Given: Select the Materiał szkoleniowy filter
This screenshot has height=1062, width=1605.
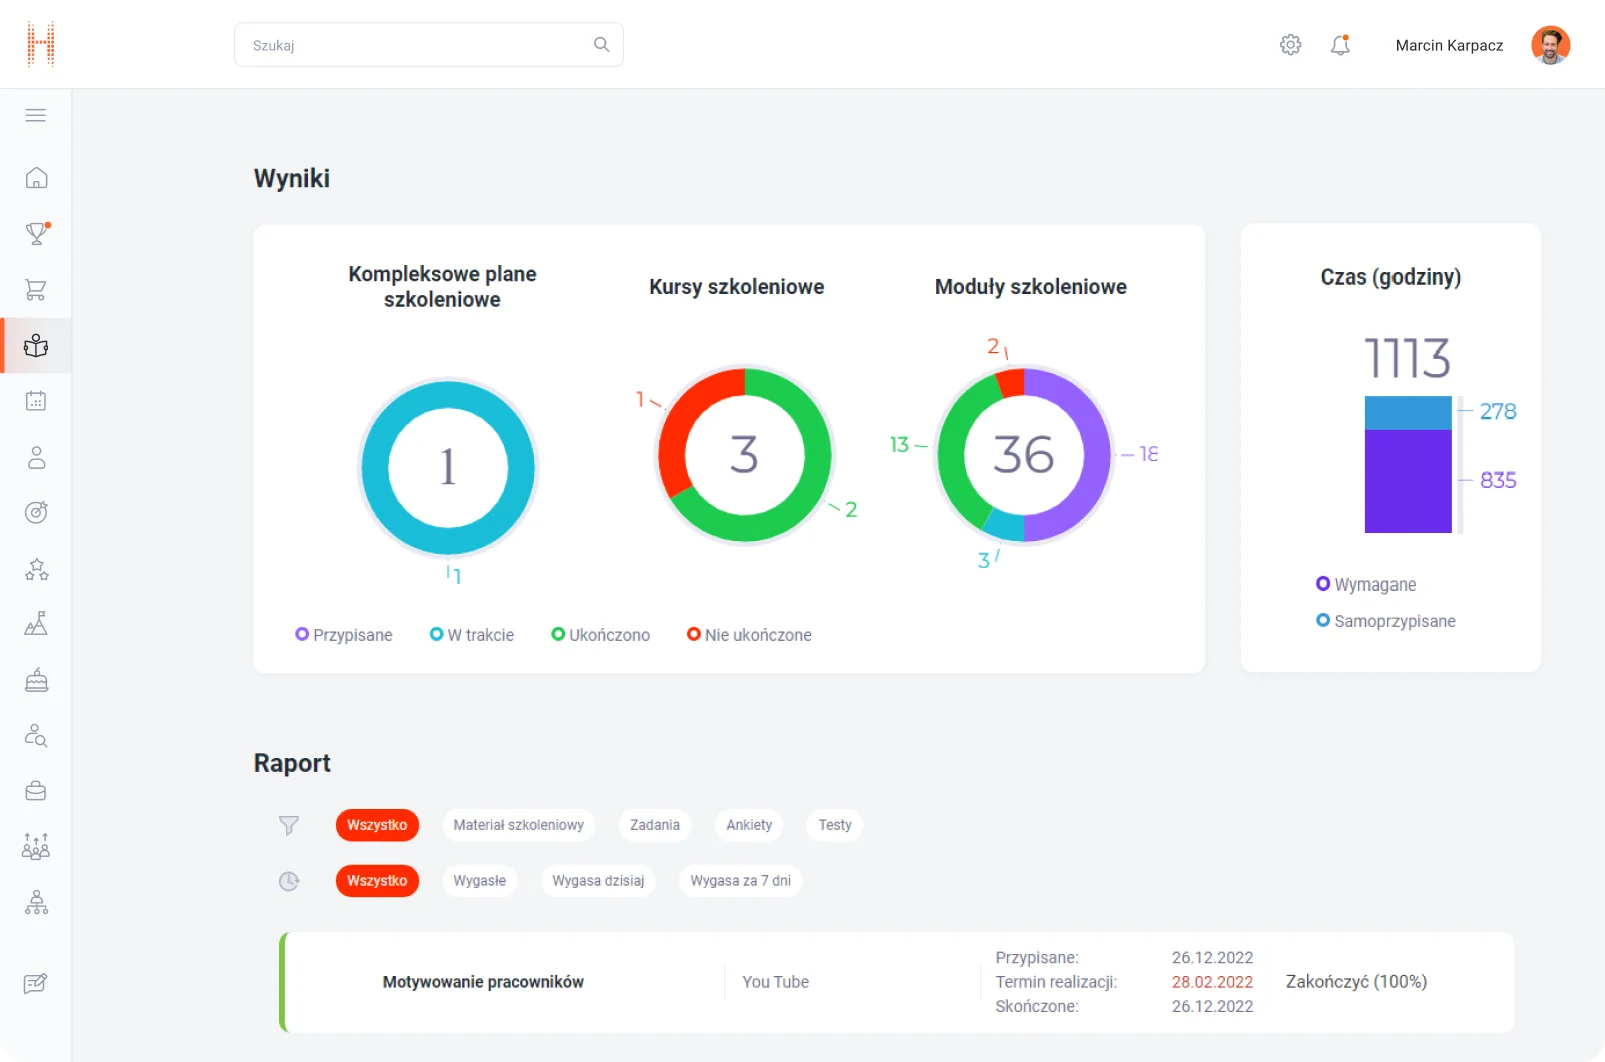Looking at the screenshot, I should (518, 825).
